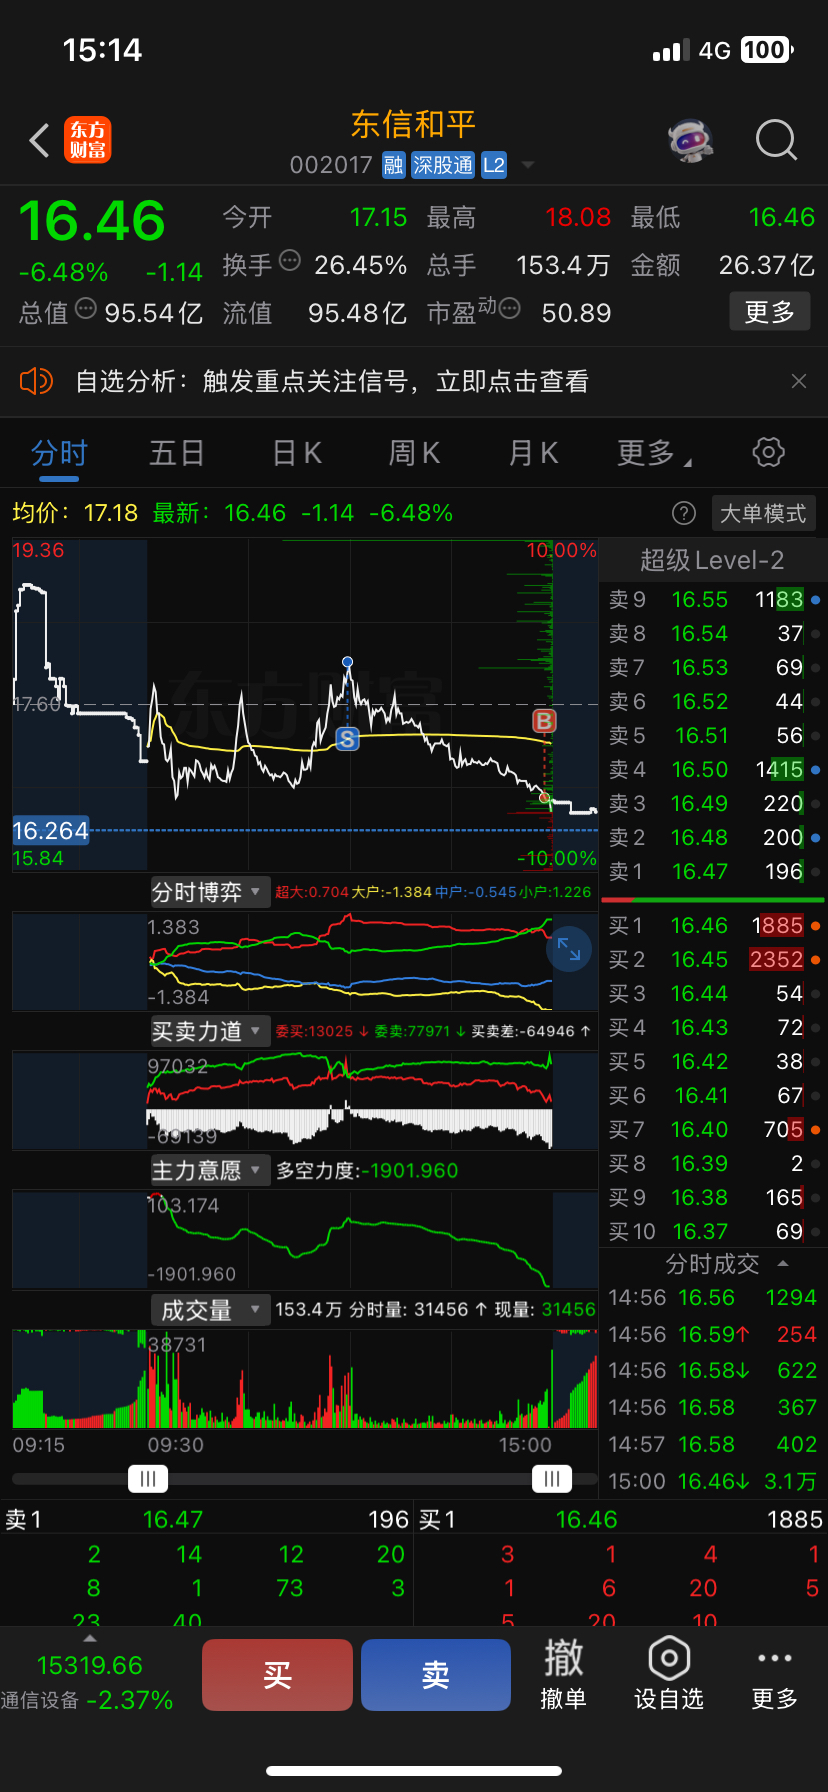Tap 设自选 add to watchlist icon
Screen dimensions: 828x1792
[669, 1675]
